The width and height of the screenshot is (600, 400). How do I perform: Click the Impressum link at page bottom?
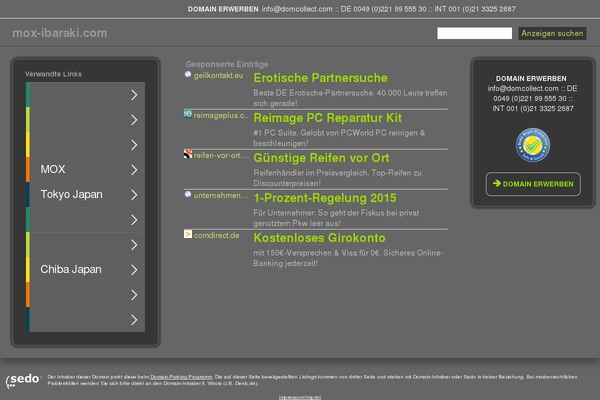coord(300,397)
